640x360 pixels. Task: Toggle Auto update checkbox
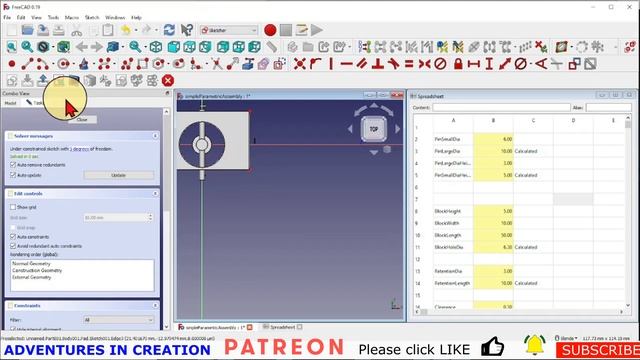pos(13,175)
